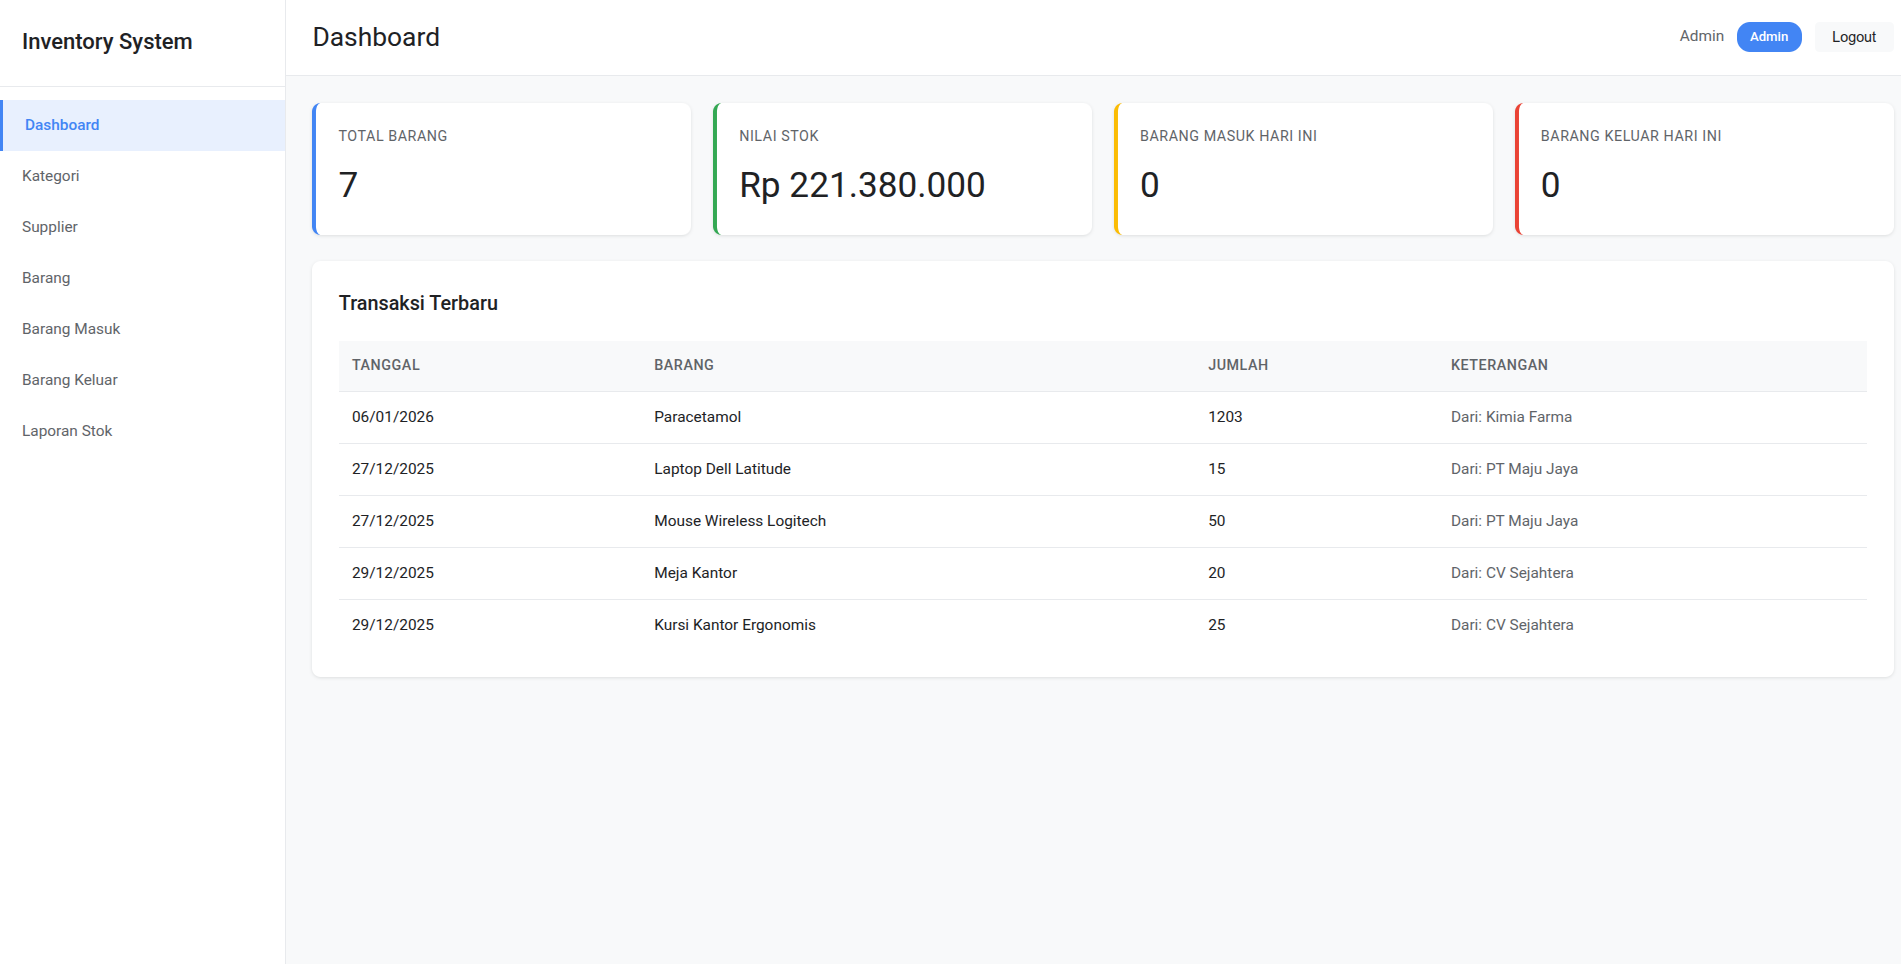
Task: Click the blue Admin role badge
Action: tap(1768, 37)
